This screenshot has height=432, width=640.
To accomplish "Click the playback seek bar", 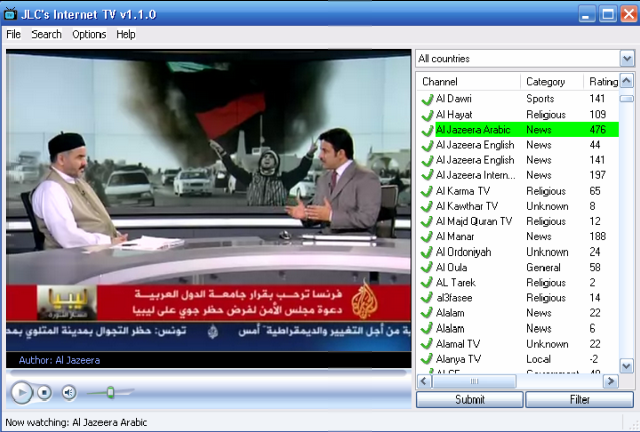I will [x=208, y=373].
